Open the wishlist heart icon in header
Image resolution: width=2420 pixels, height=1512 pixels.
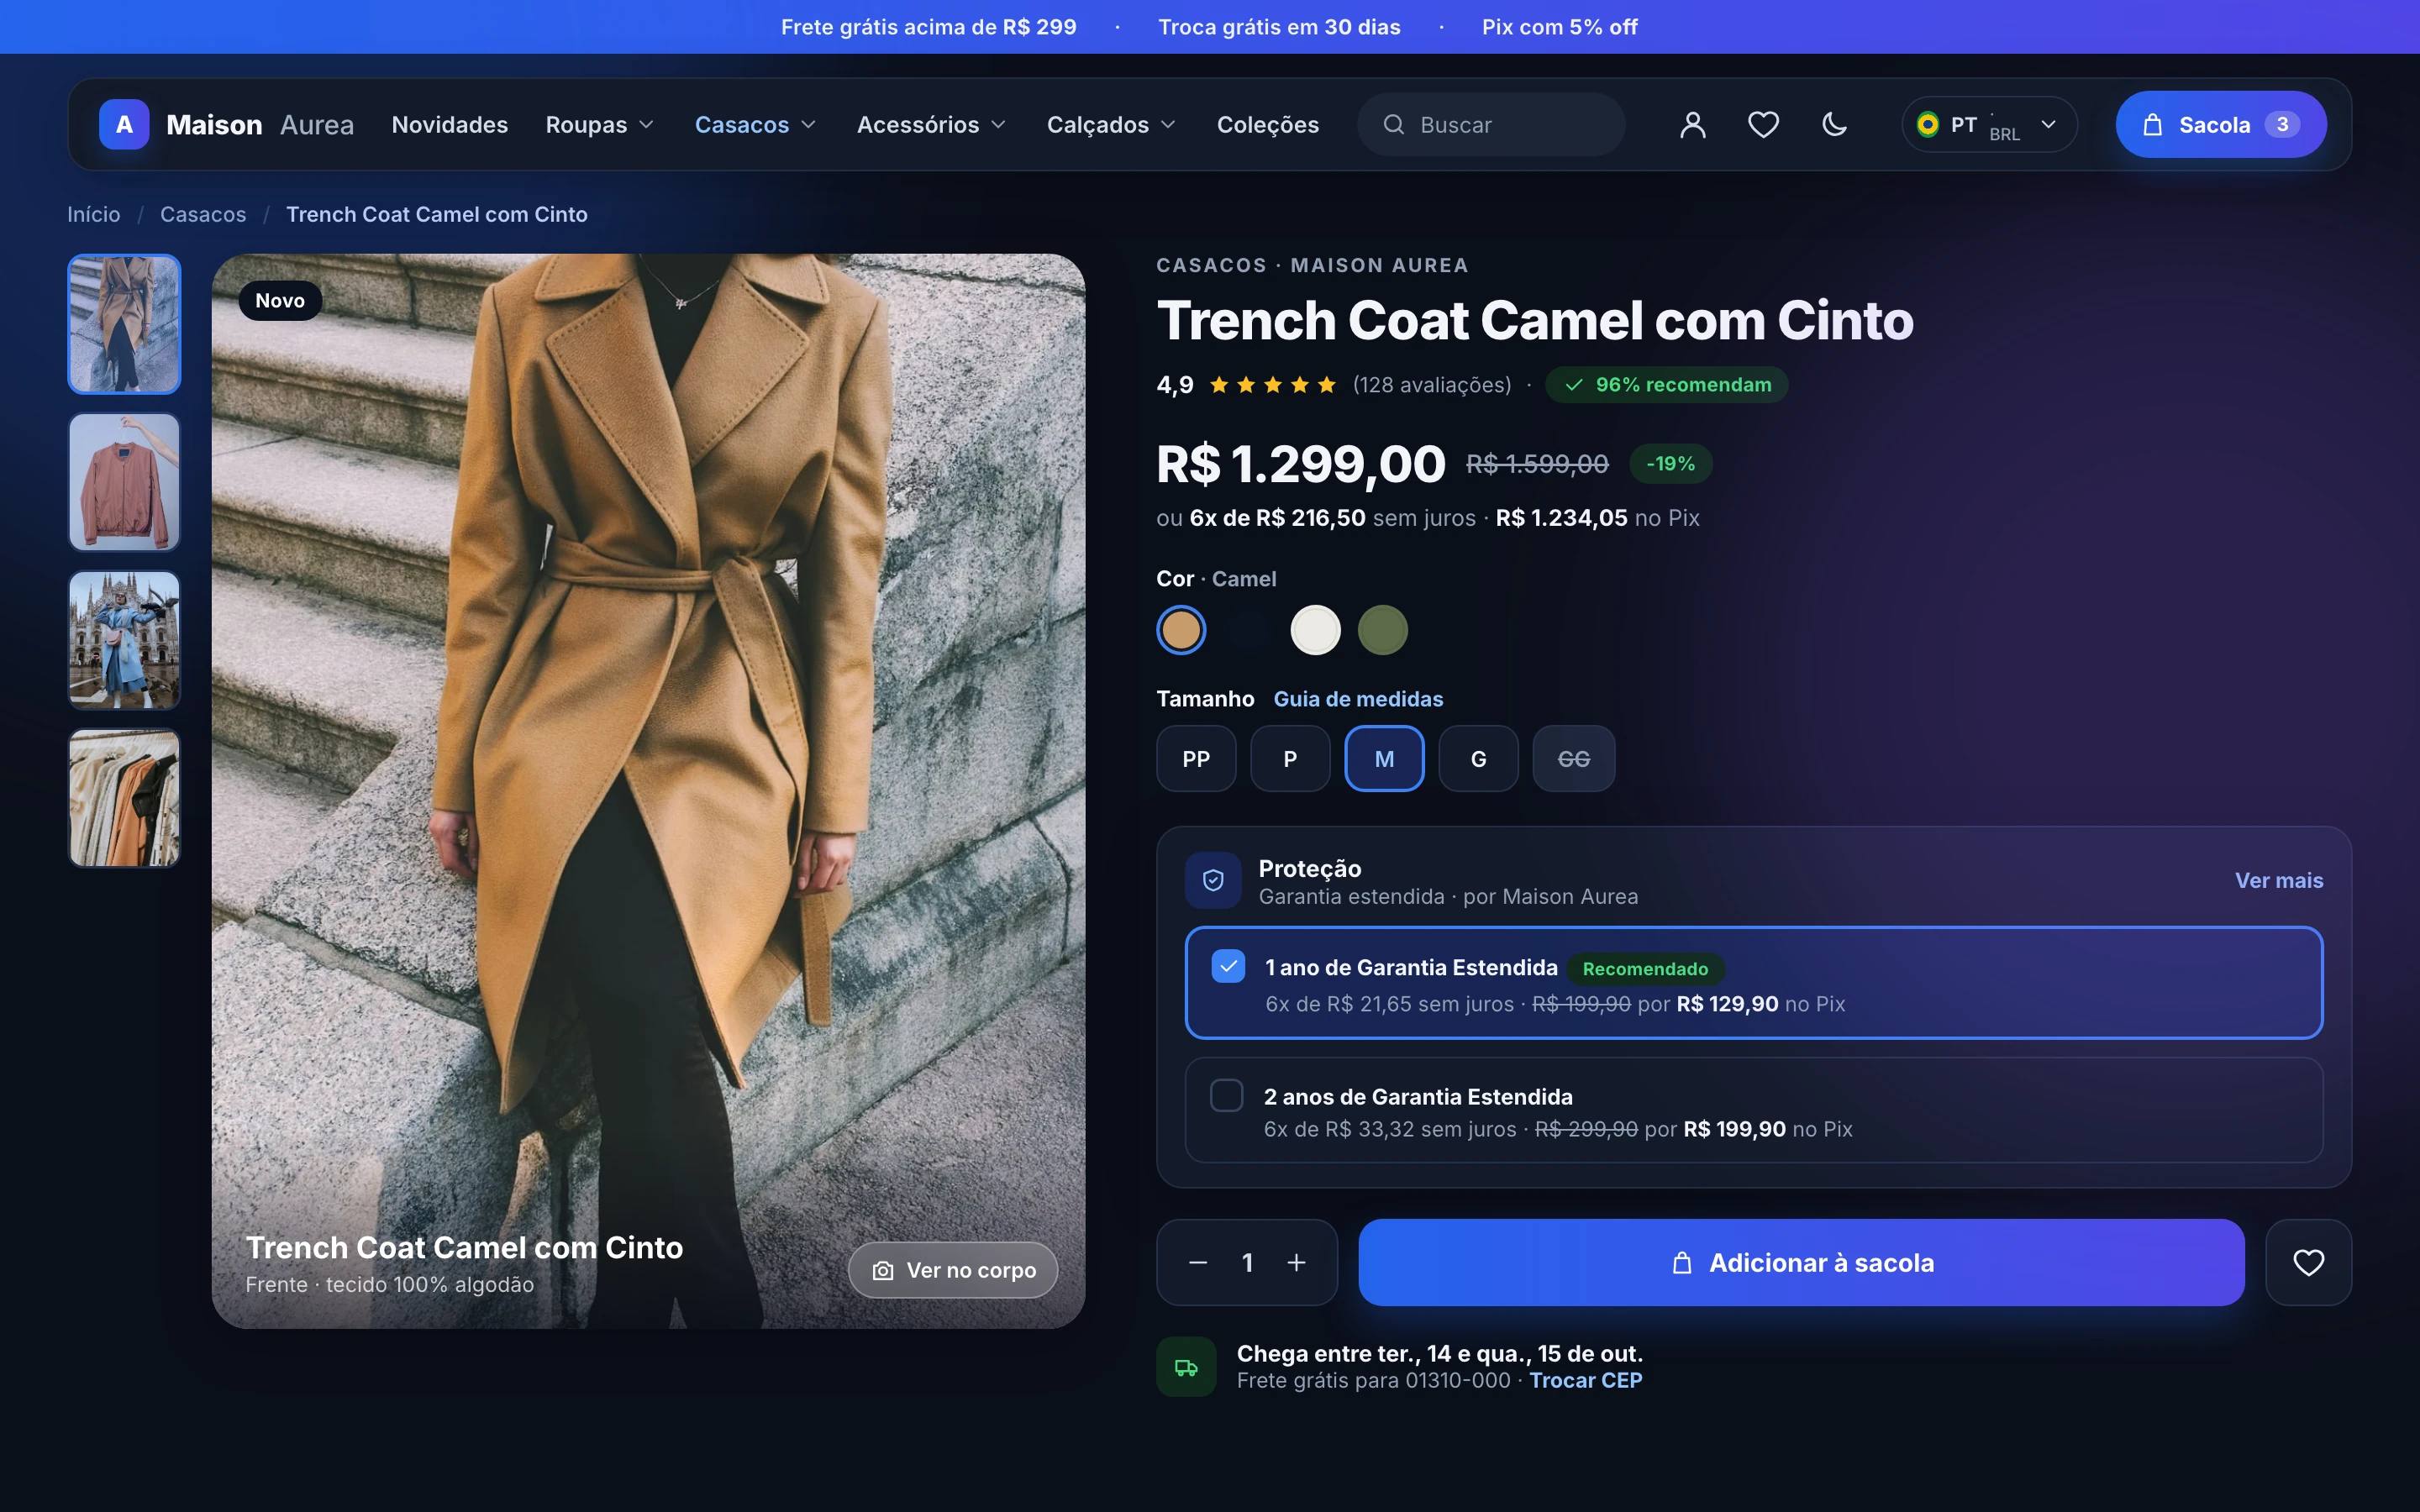click(1763, 125)
